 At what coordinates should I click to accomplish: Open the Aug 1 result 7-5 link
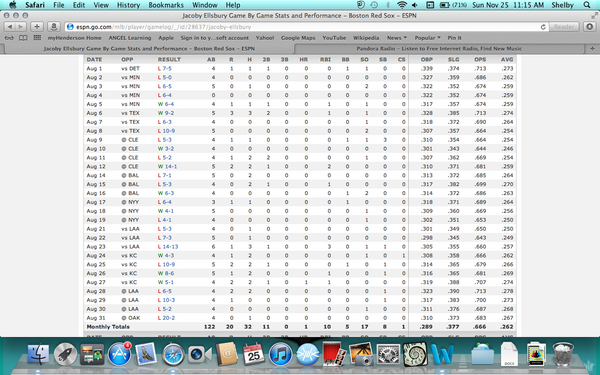167,68
